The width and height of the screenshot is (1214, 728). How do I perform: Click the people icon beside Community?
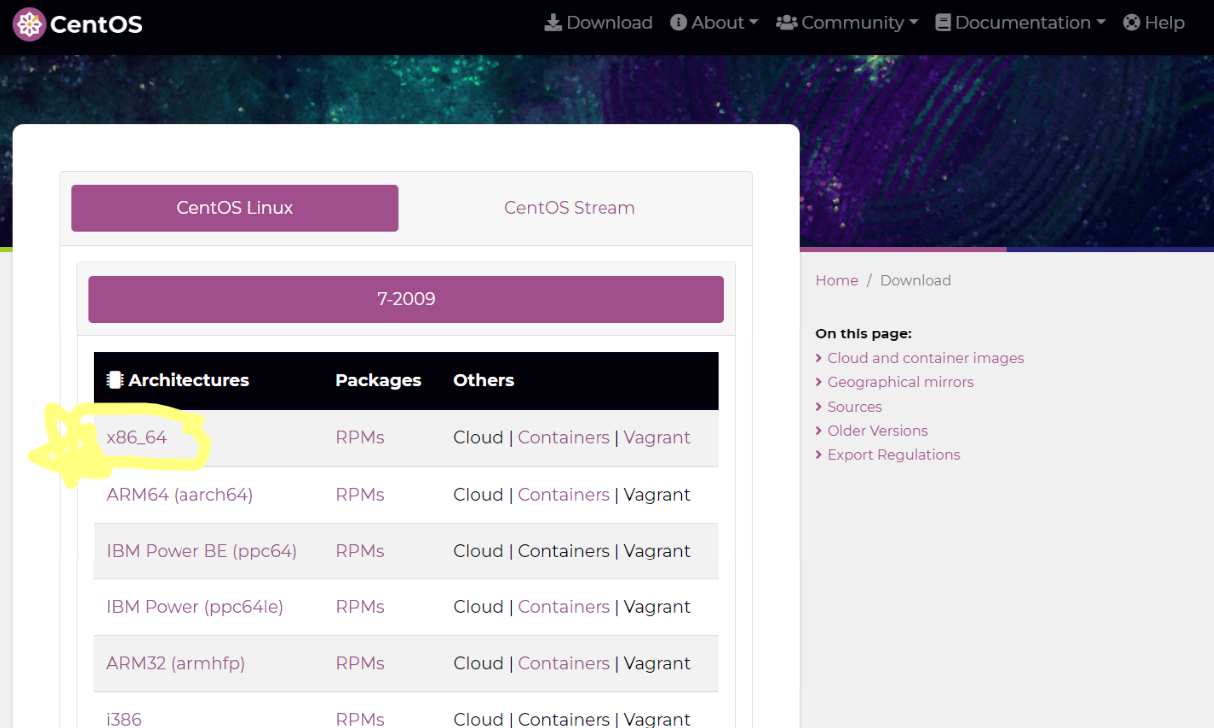(x=786, y=22)
